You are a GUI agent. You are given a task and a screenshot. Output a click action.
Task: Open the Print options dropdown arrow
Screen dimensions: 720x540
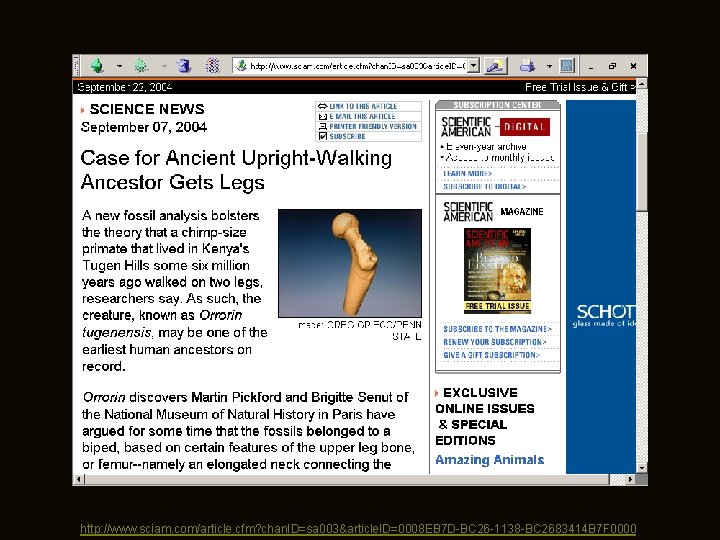pos(549,67)
